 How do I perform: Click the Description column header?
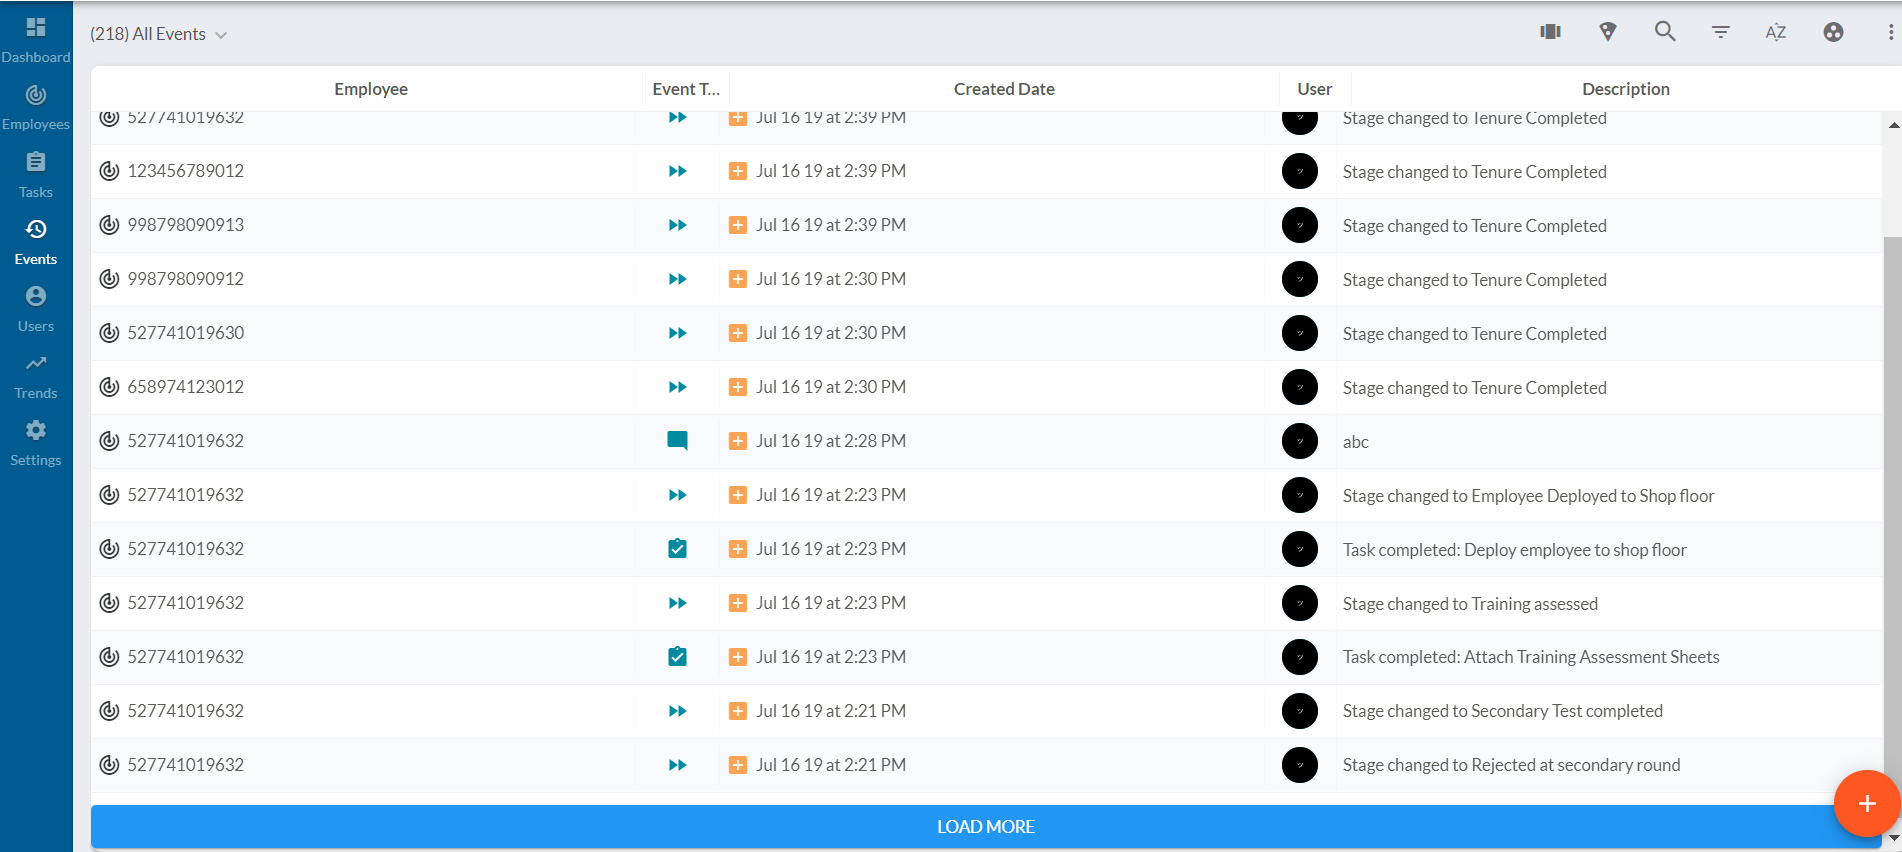point(1626,89)
